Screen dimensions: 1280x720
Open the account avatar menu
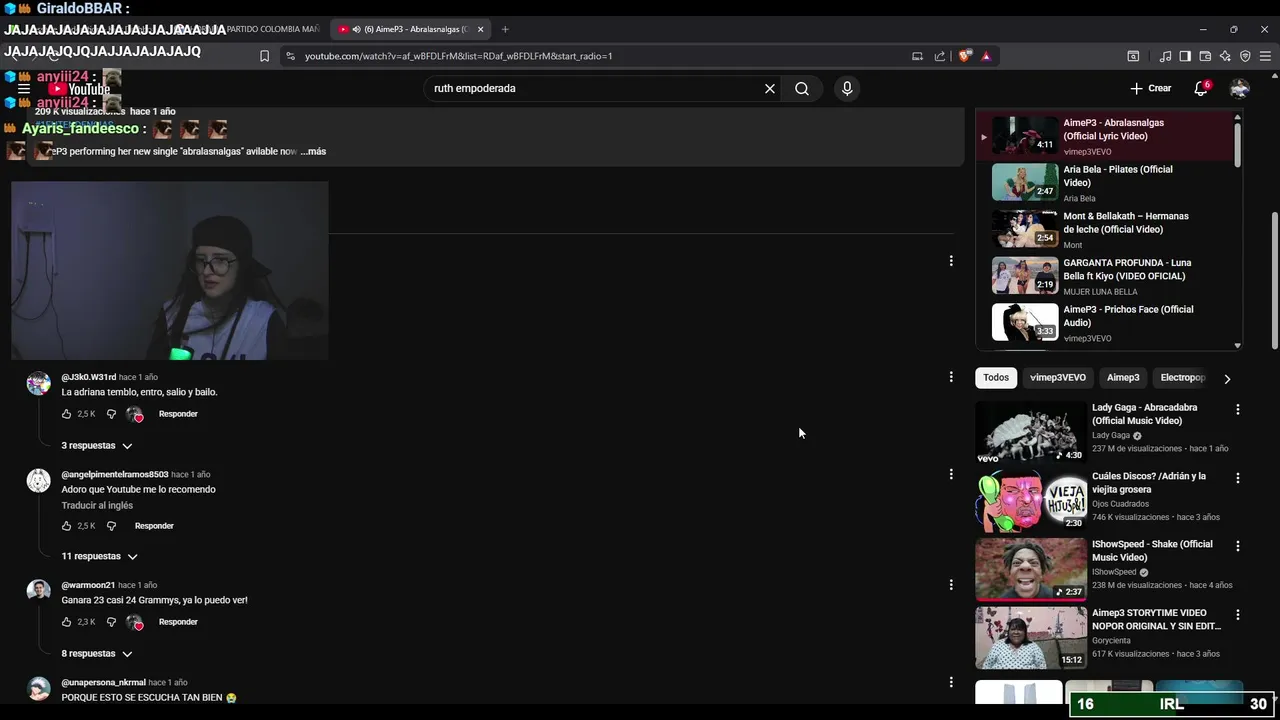tap(1239, 89)
